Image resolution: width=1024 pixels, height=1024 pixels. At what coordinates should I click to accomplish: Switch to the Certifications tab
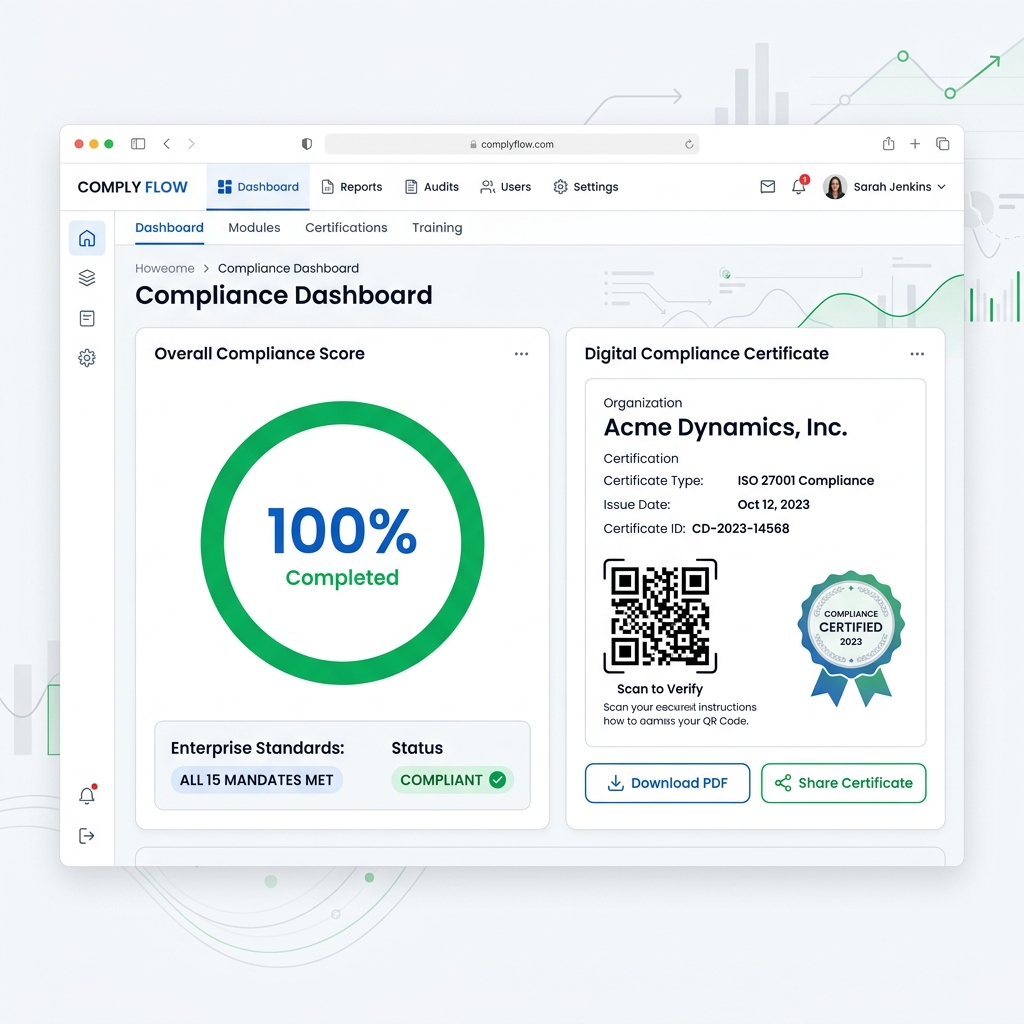pos(346,228)
